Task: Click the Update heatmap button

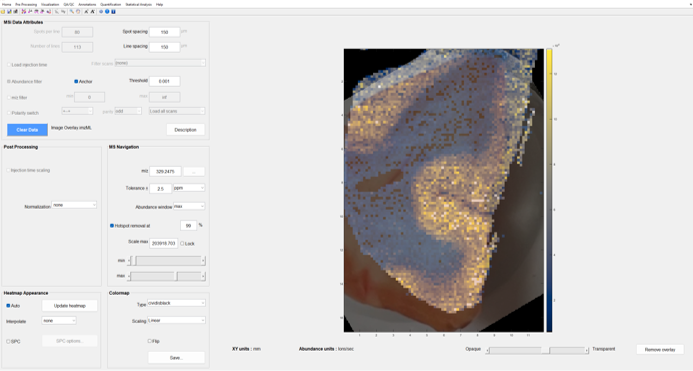Action: [69, 306]
